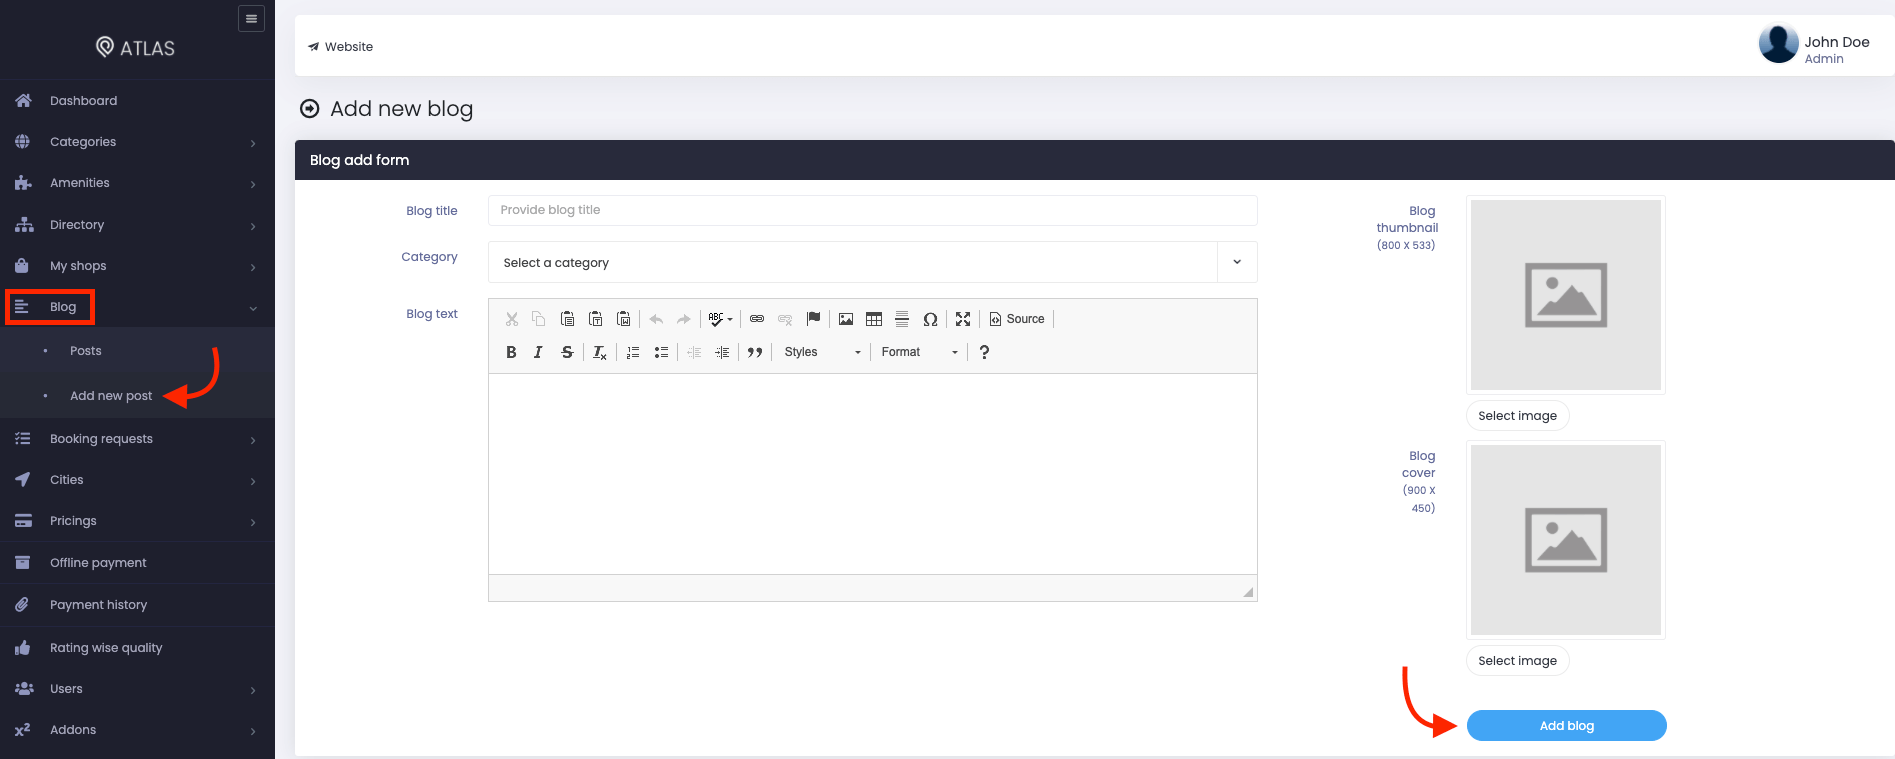Expand the Addons menu
Screen dimensions: 1895x759
point(137,730)
